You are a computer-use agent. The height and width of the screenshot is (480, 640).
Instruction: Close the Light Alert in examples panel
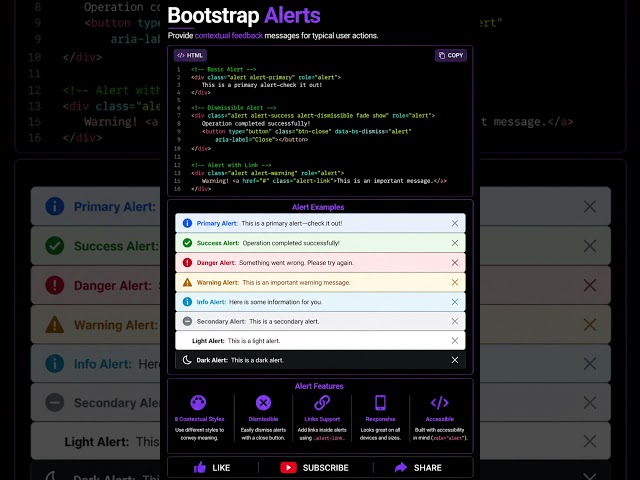[455, 340]
